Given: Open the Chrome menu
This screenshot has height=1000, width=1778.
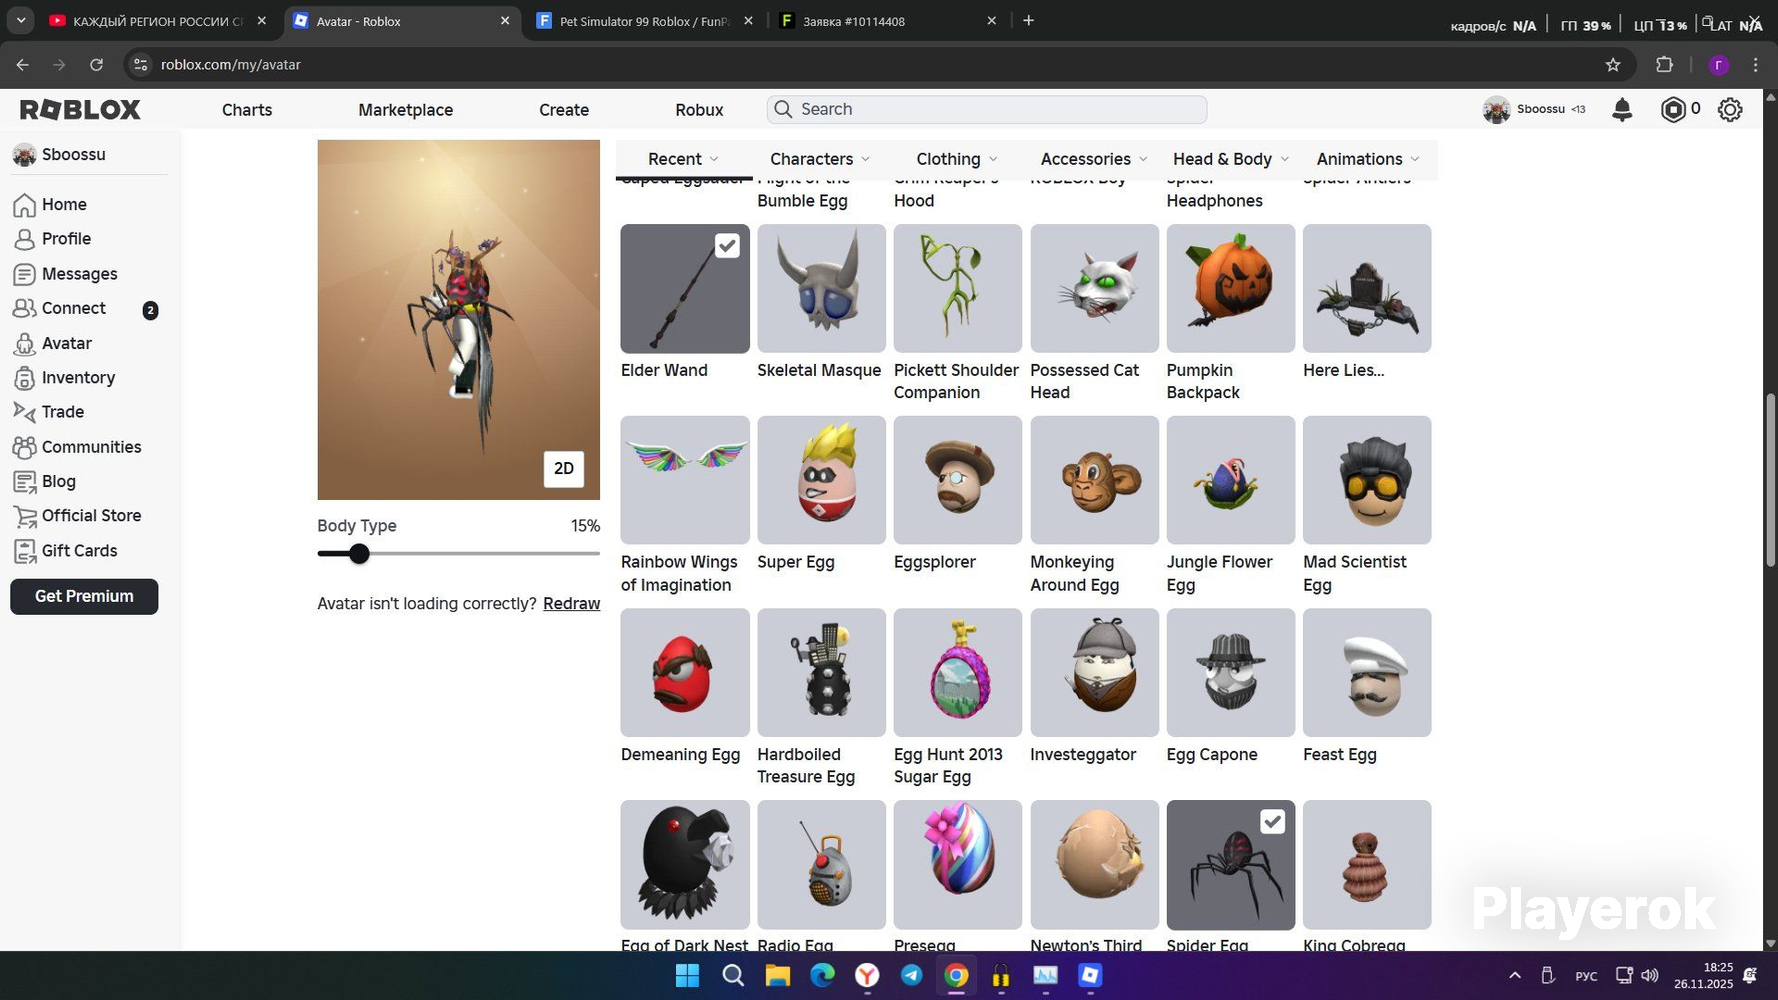Looking at the screenshot, I should (x=1756, y=65).
